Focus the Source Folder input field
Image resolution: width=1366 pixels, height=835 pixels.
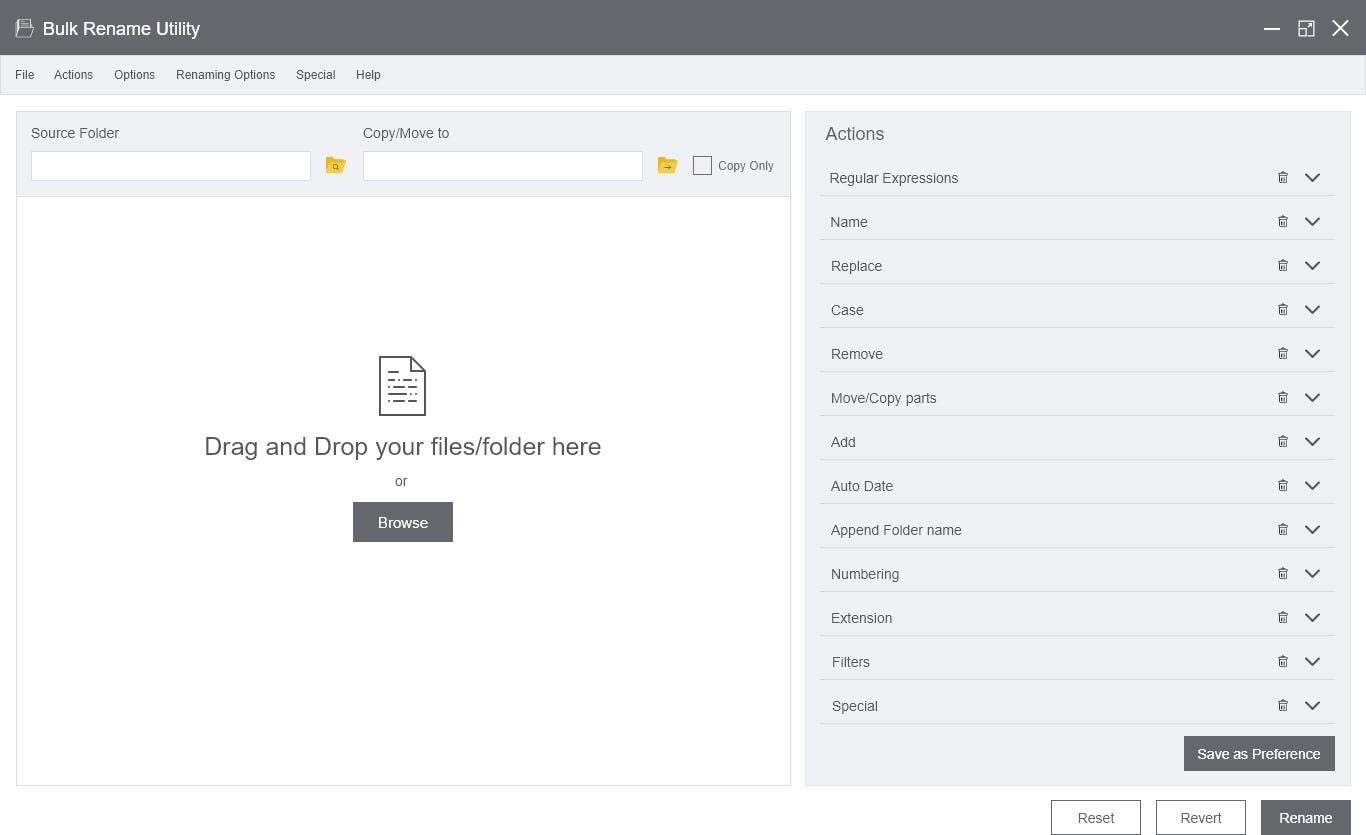(x=171, y=166)
